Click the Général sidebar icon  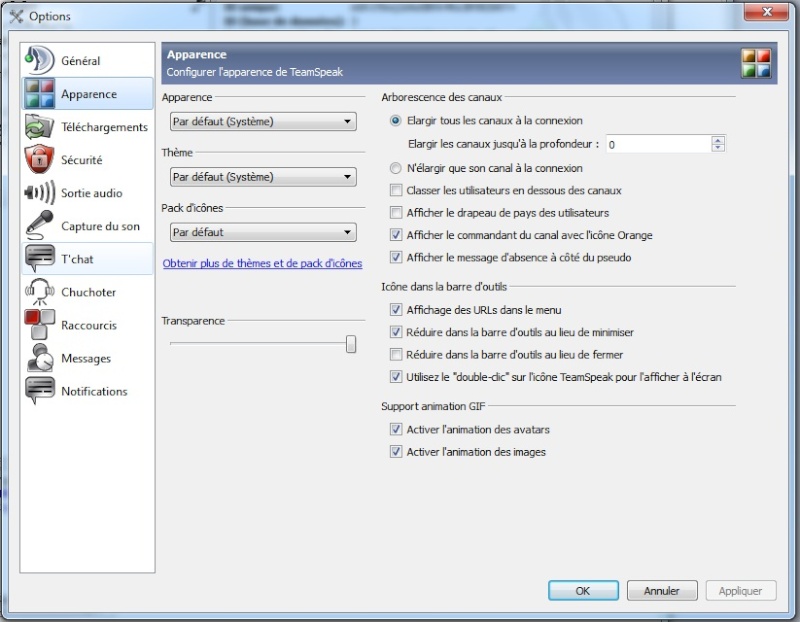(39, 60)
